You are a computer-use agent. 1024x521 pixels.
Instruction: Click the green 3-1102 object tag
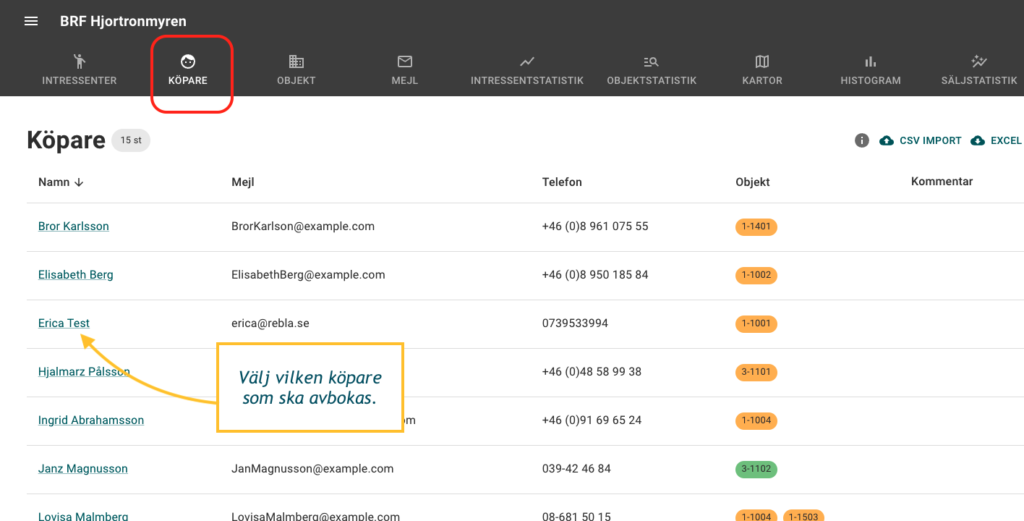(x=755, y=469)
